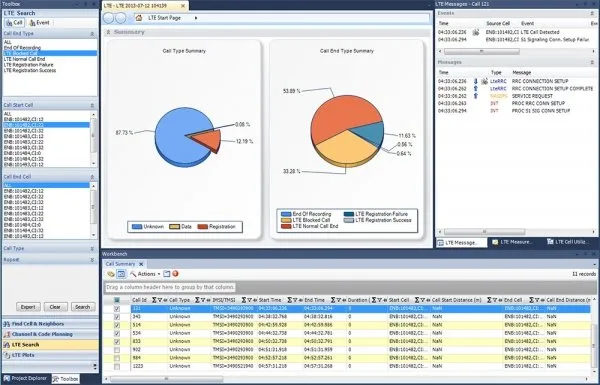This screenshot has width=600, height=385.
Task: Click the Clear button
Action: pyautogui.click(x=55, y=307)
